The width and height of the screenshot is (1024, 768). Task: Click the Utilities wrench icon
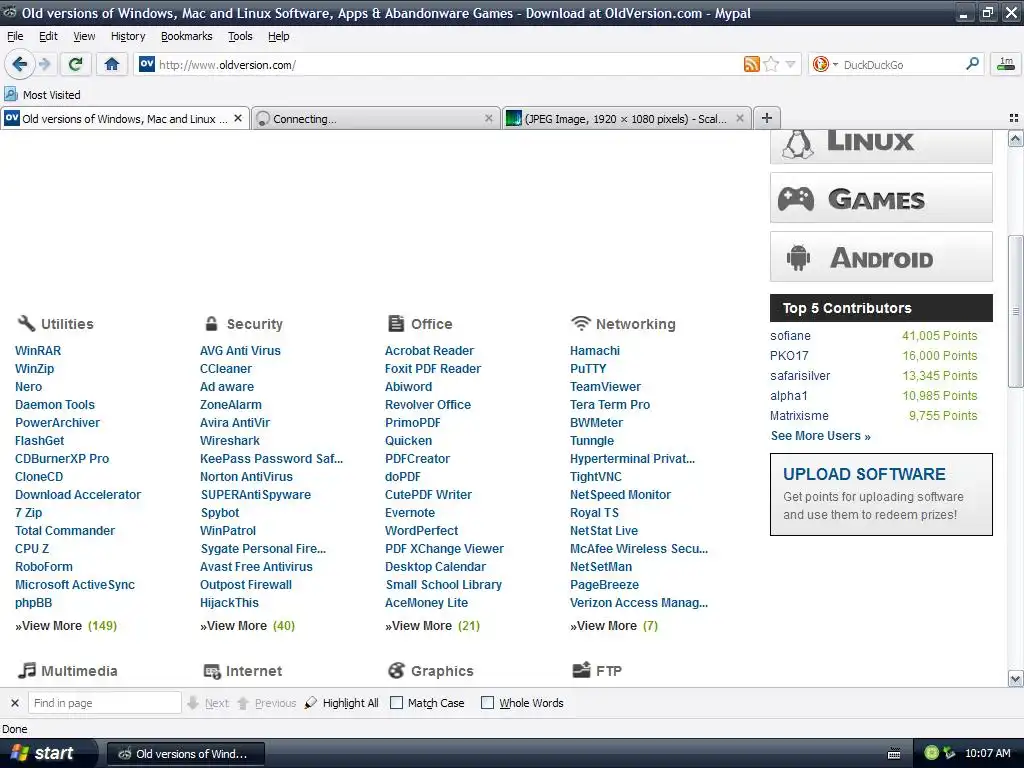26,323
